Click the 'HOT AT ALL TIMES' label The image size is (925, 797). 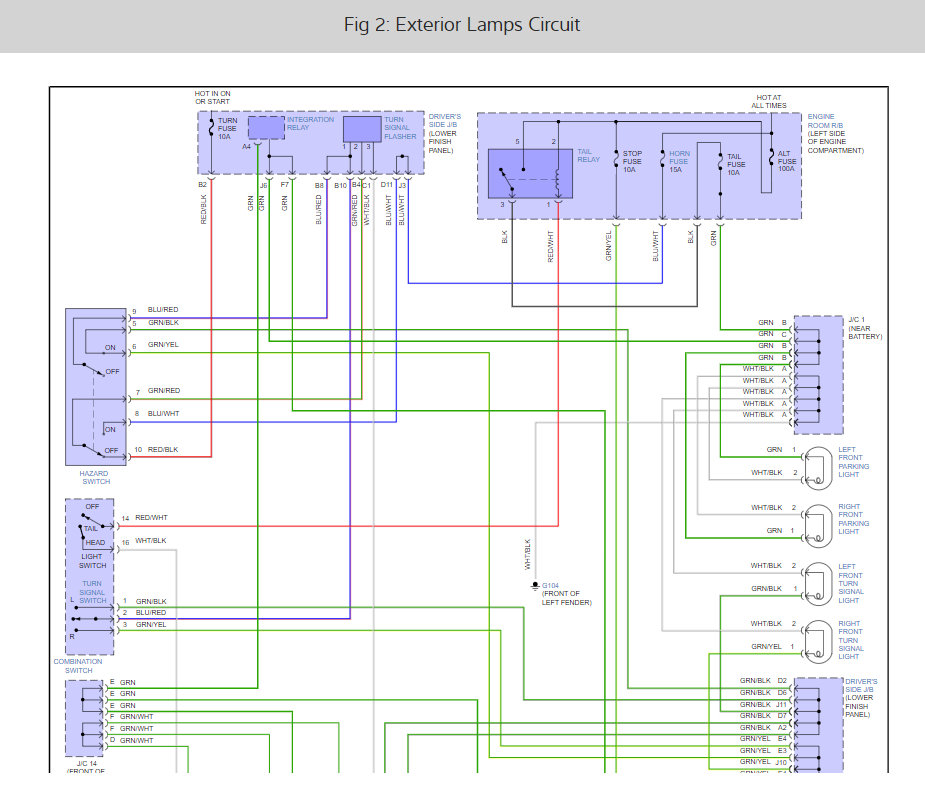click(769, 101)
